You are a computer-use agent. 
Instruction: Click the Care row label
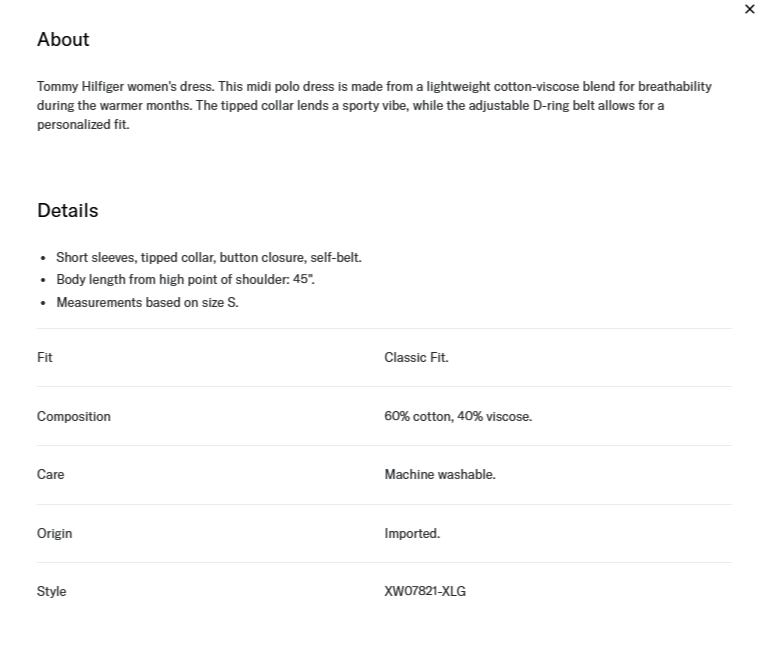pos(51,474)
